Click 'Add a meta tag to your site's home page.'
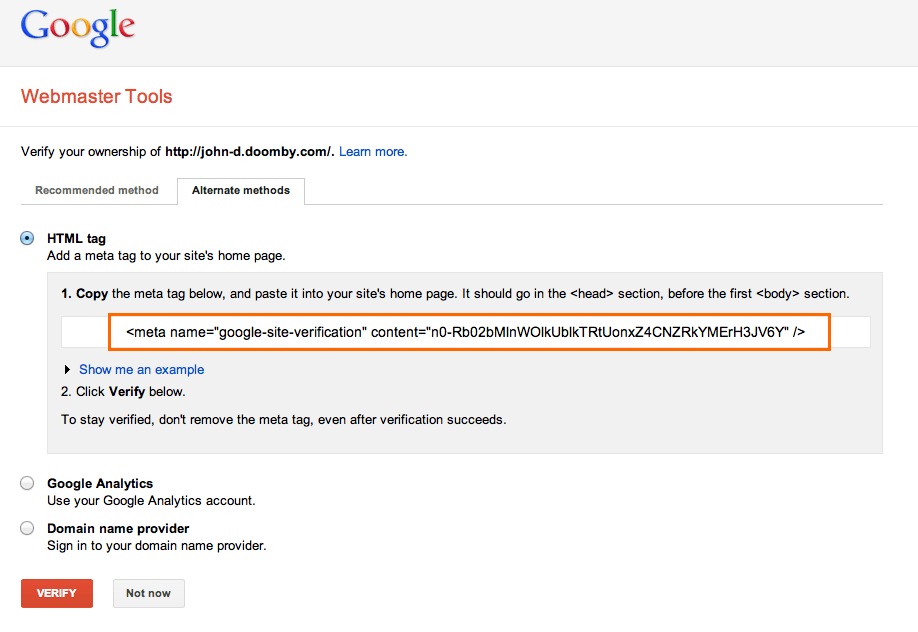The height and width of the screenshot is (632, 918). (166, 256)
